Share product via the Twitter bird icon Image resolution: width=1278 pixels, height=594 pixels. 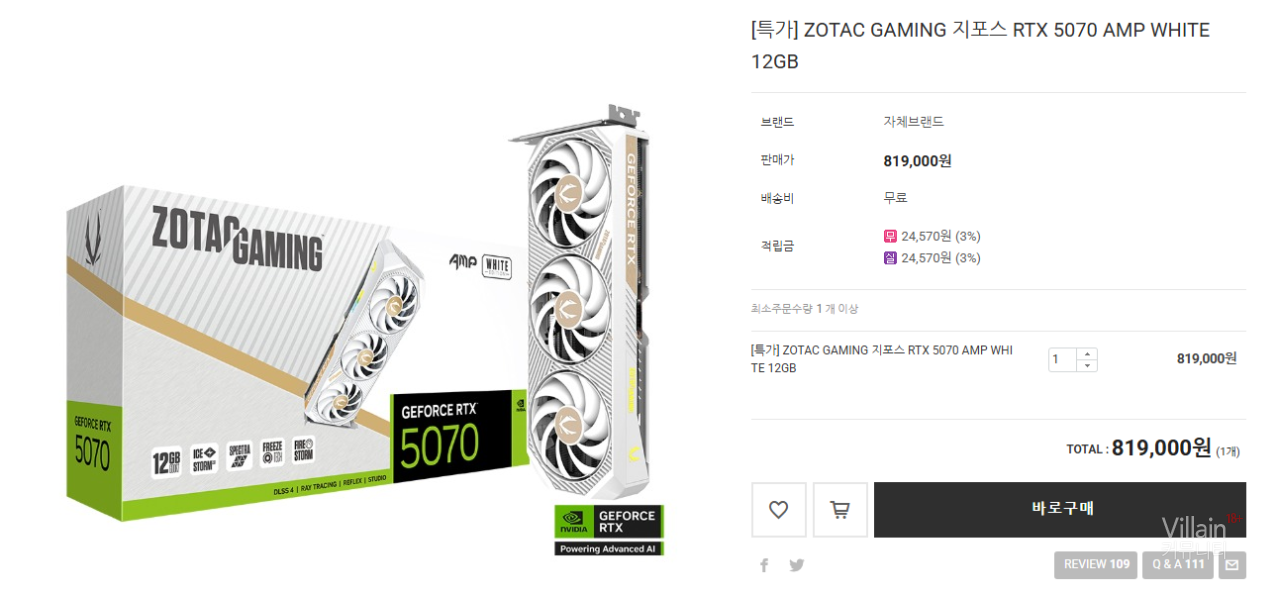click(x=797, y=565)
